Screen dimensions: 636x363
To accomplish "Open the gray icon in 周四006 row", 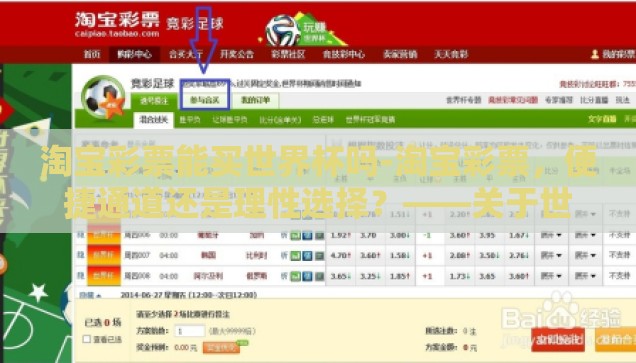I will click(319, 235).
